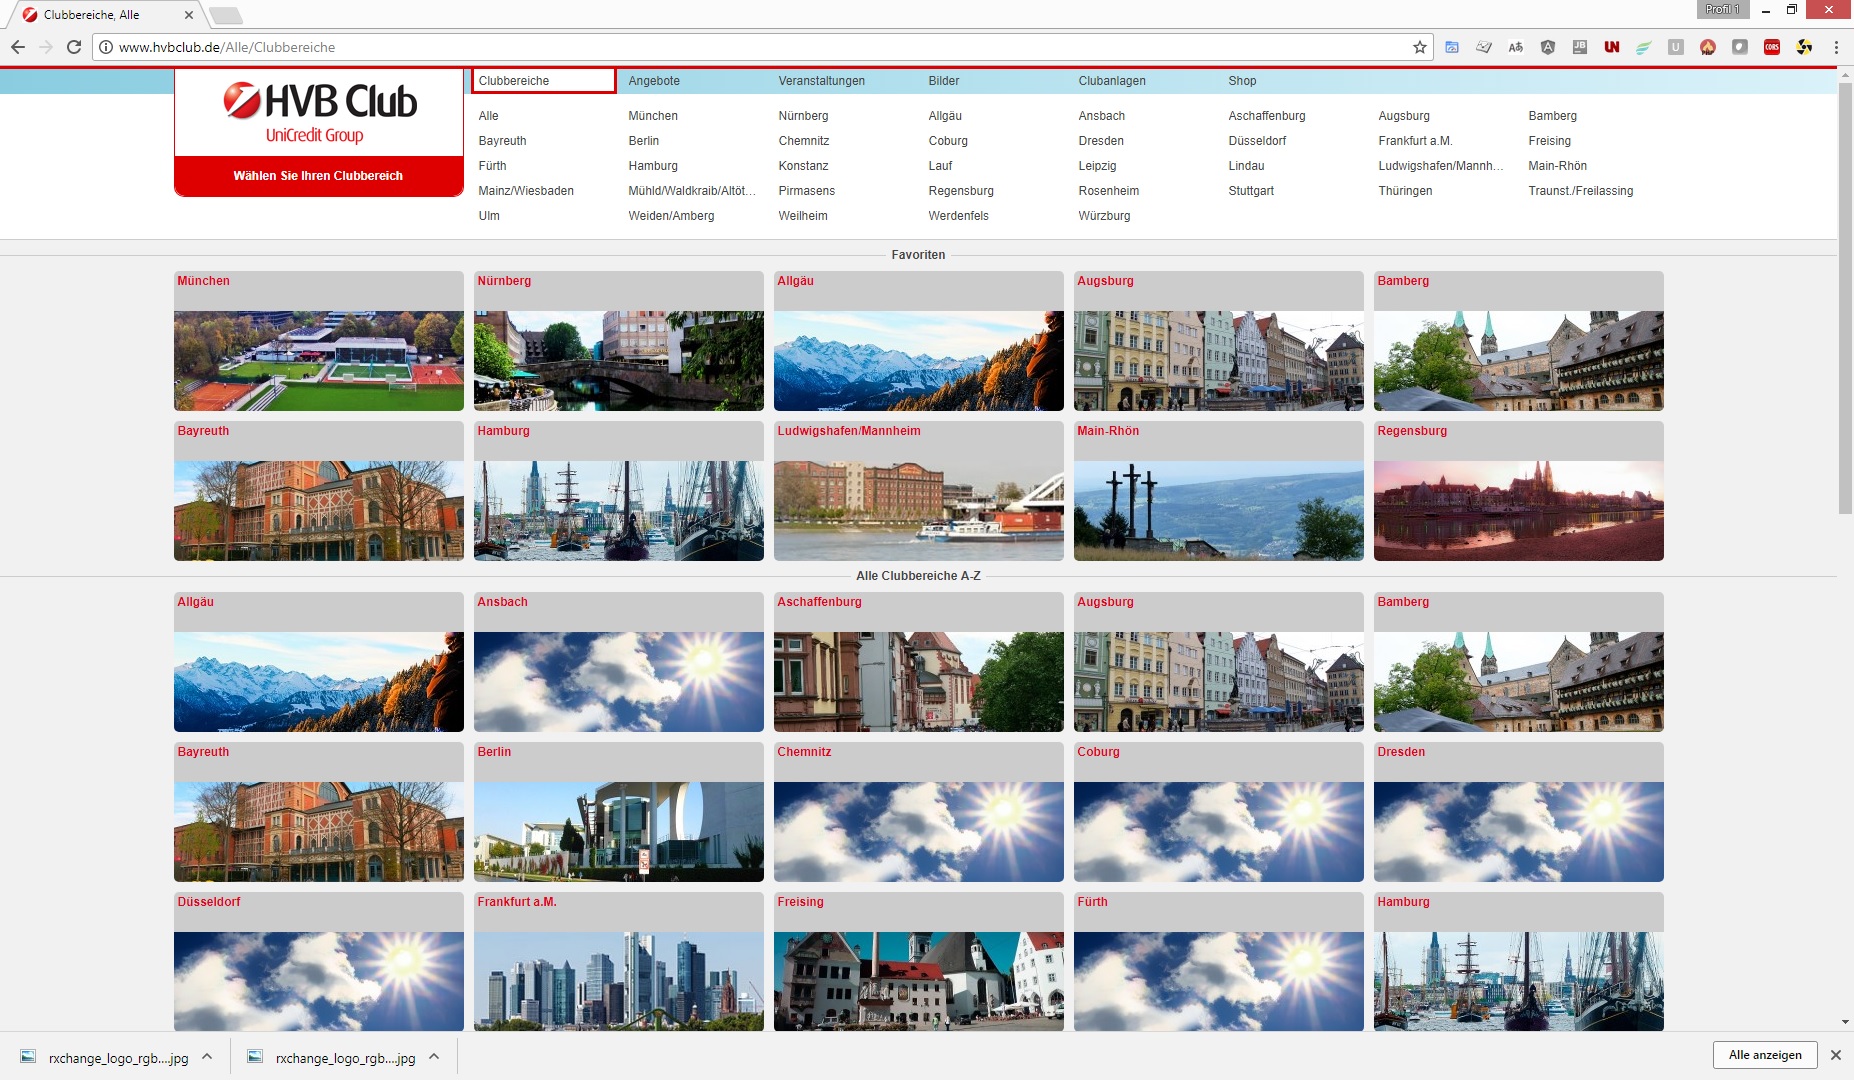The width and height of the screenshot is (1854, 1080).
Task: Open the Profil 1 profile button
Action: (x=1723, y=9)
